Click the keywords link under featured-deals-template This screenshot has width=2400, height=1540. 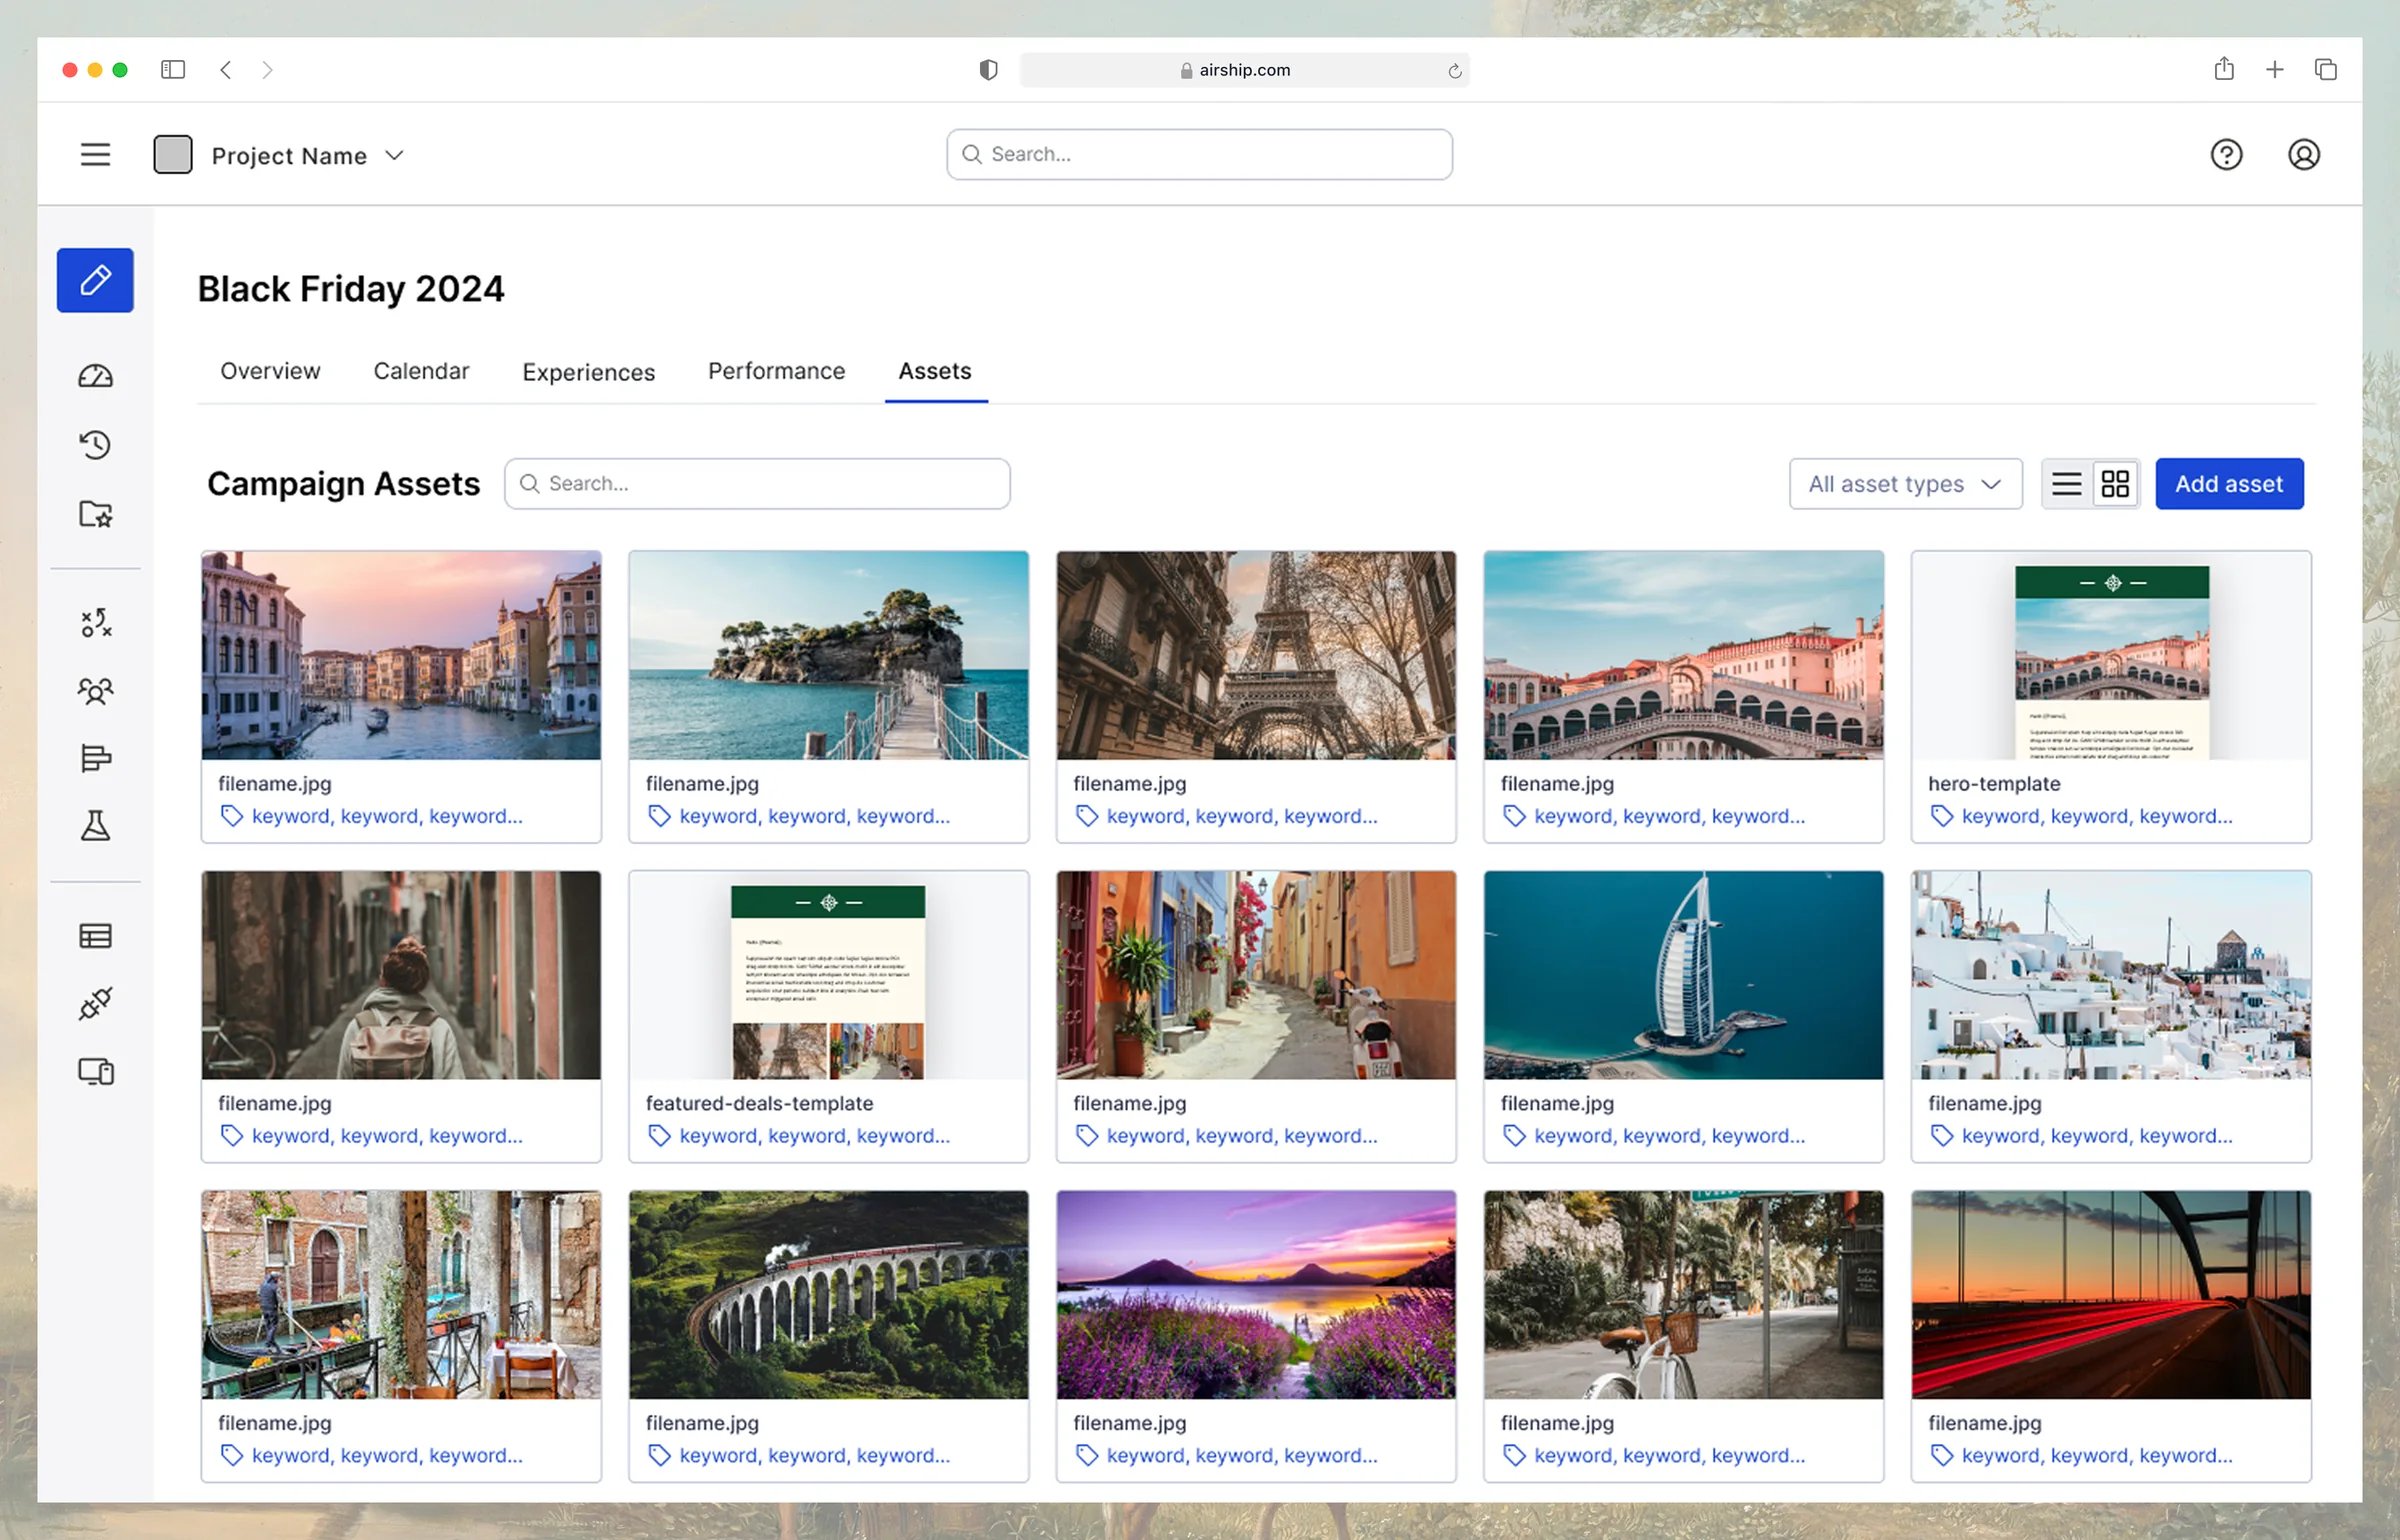click(x=814, y=1136)
